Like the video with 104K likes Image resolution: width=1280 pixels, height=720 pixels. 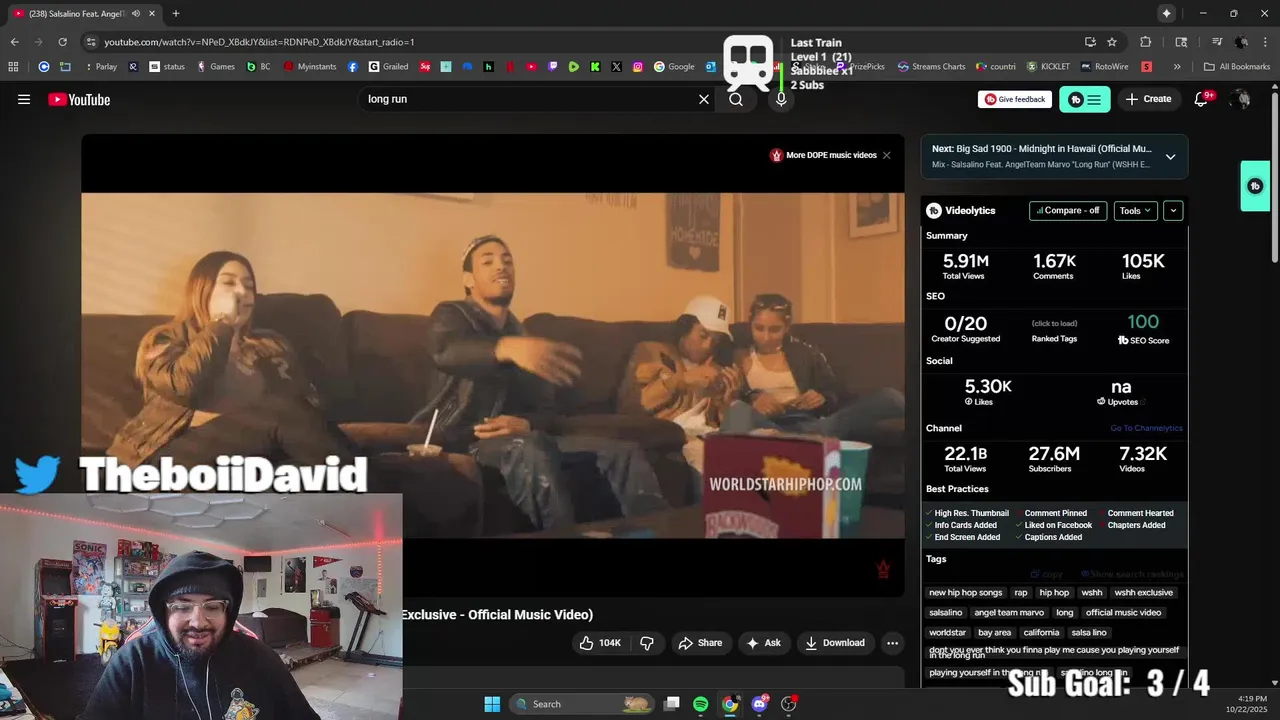tap(600, 643)
